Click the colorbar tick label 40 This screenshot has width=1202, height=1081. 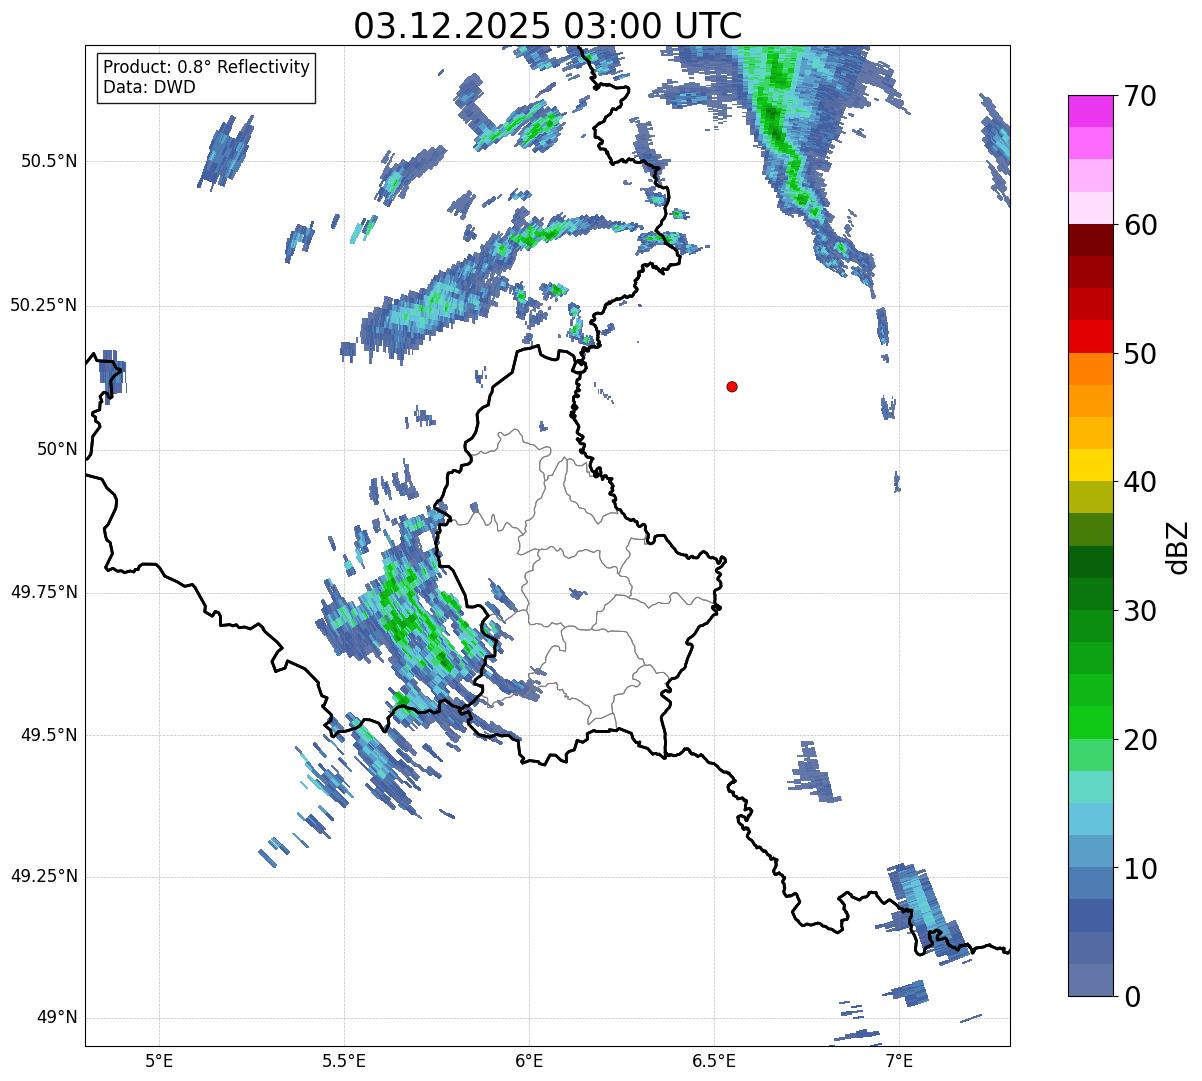[1139, 482]
